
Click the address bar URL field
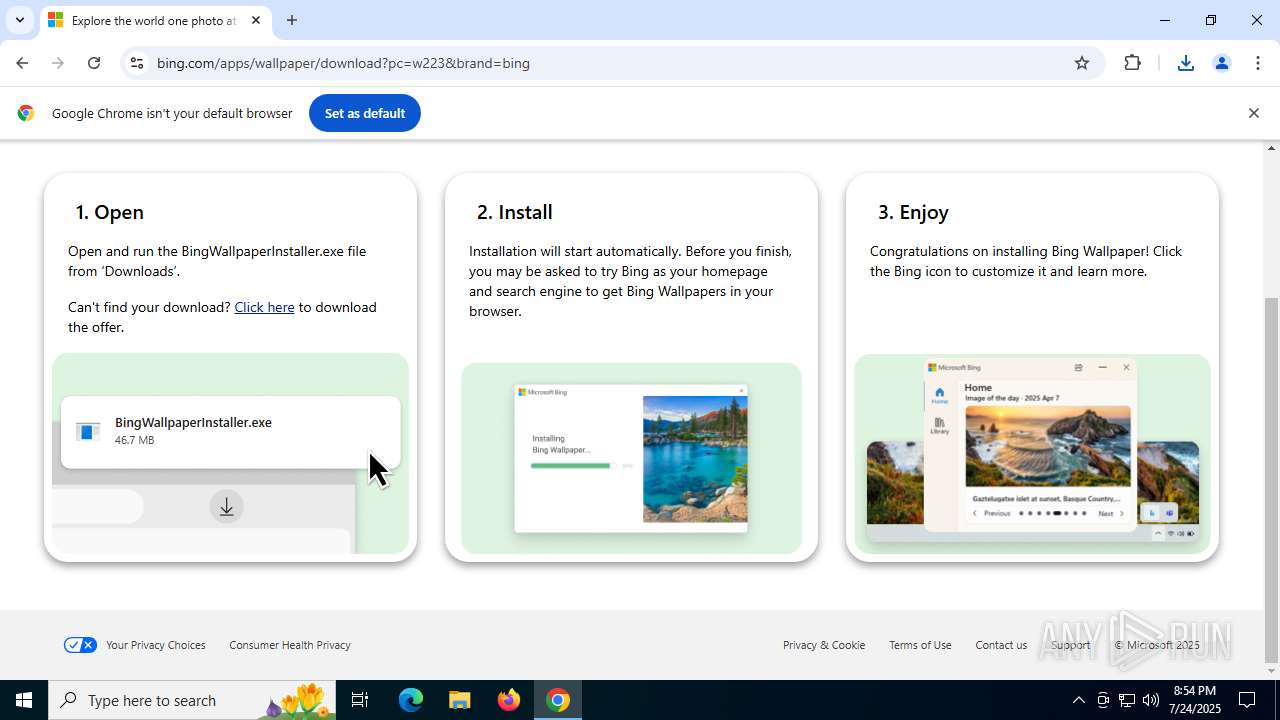(x=610, y=63)
